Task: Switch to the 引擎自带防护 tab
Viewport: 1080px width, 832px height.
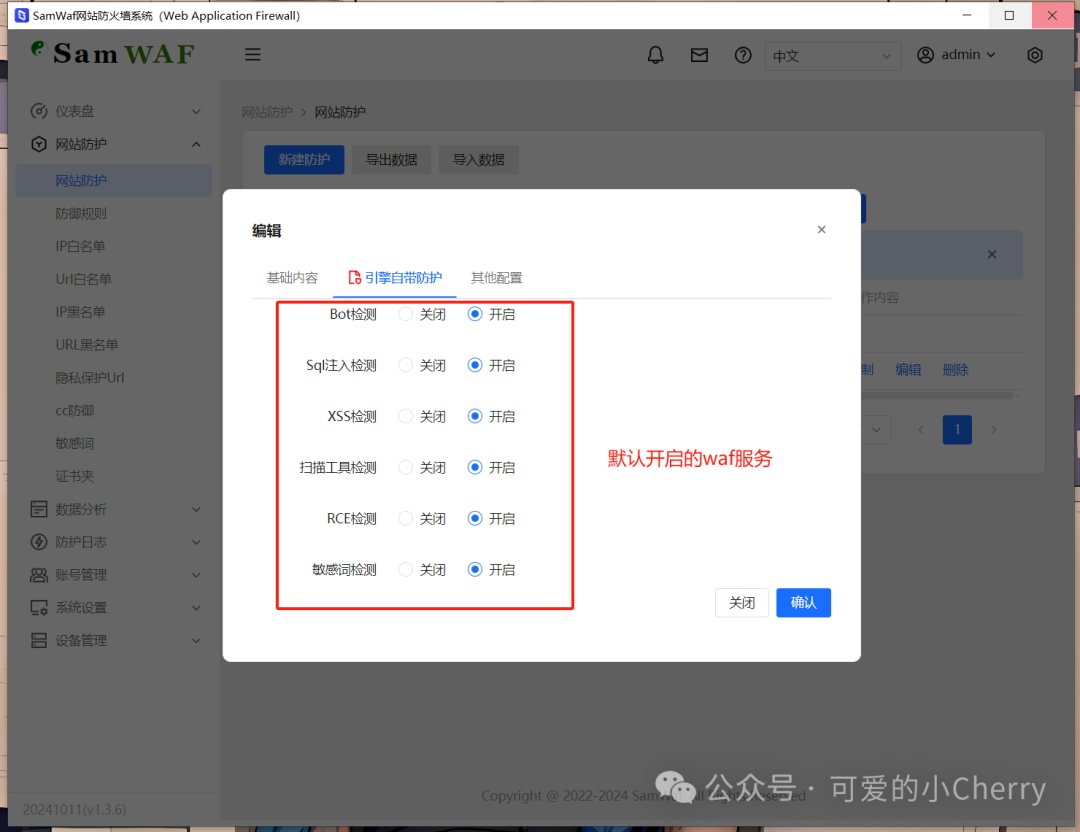Action: (x=395, y=278)
